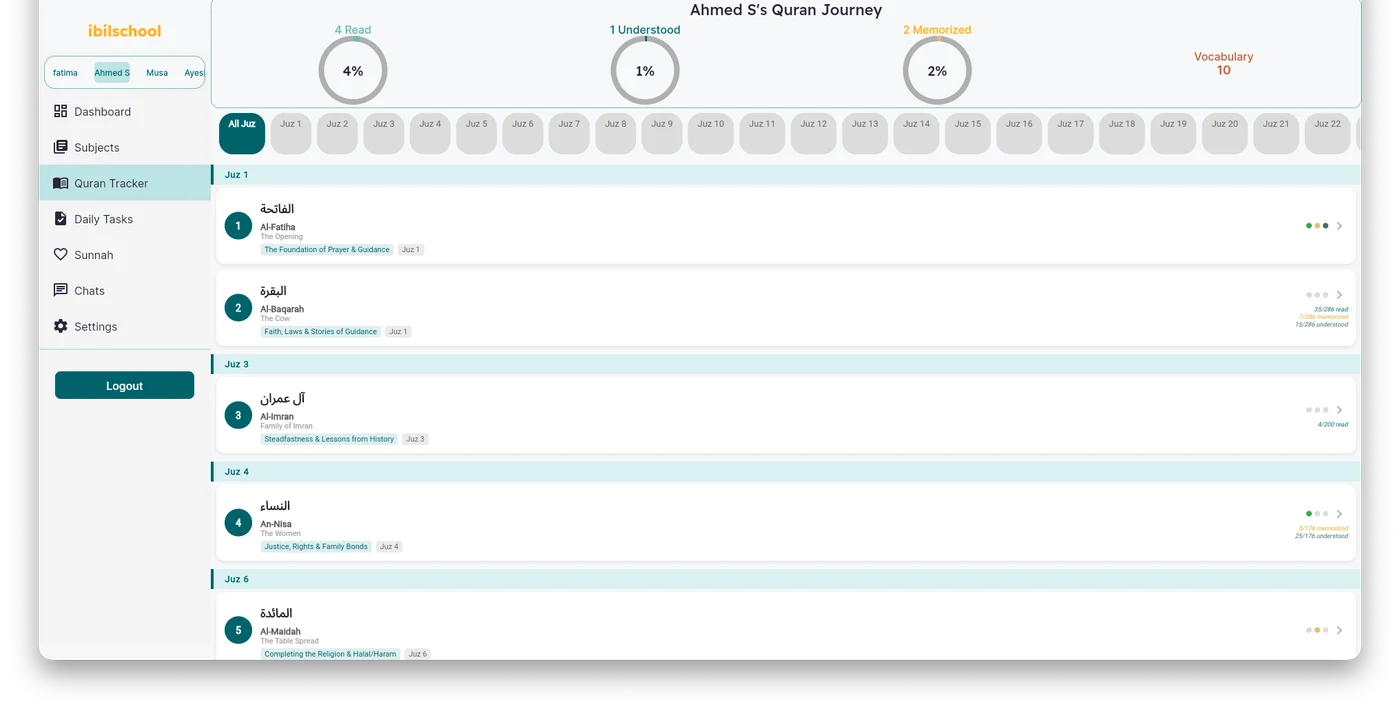The image size is (1400, 711).
Task: Click 'Steadfastness & Lessons from History' tag
Action: click(x=329, y=439)
